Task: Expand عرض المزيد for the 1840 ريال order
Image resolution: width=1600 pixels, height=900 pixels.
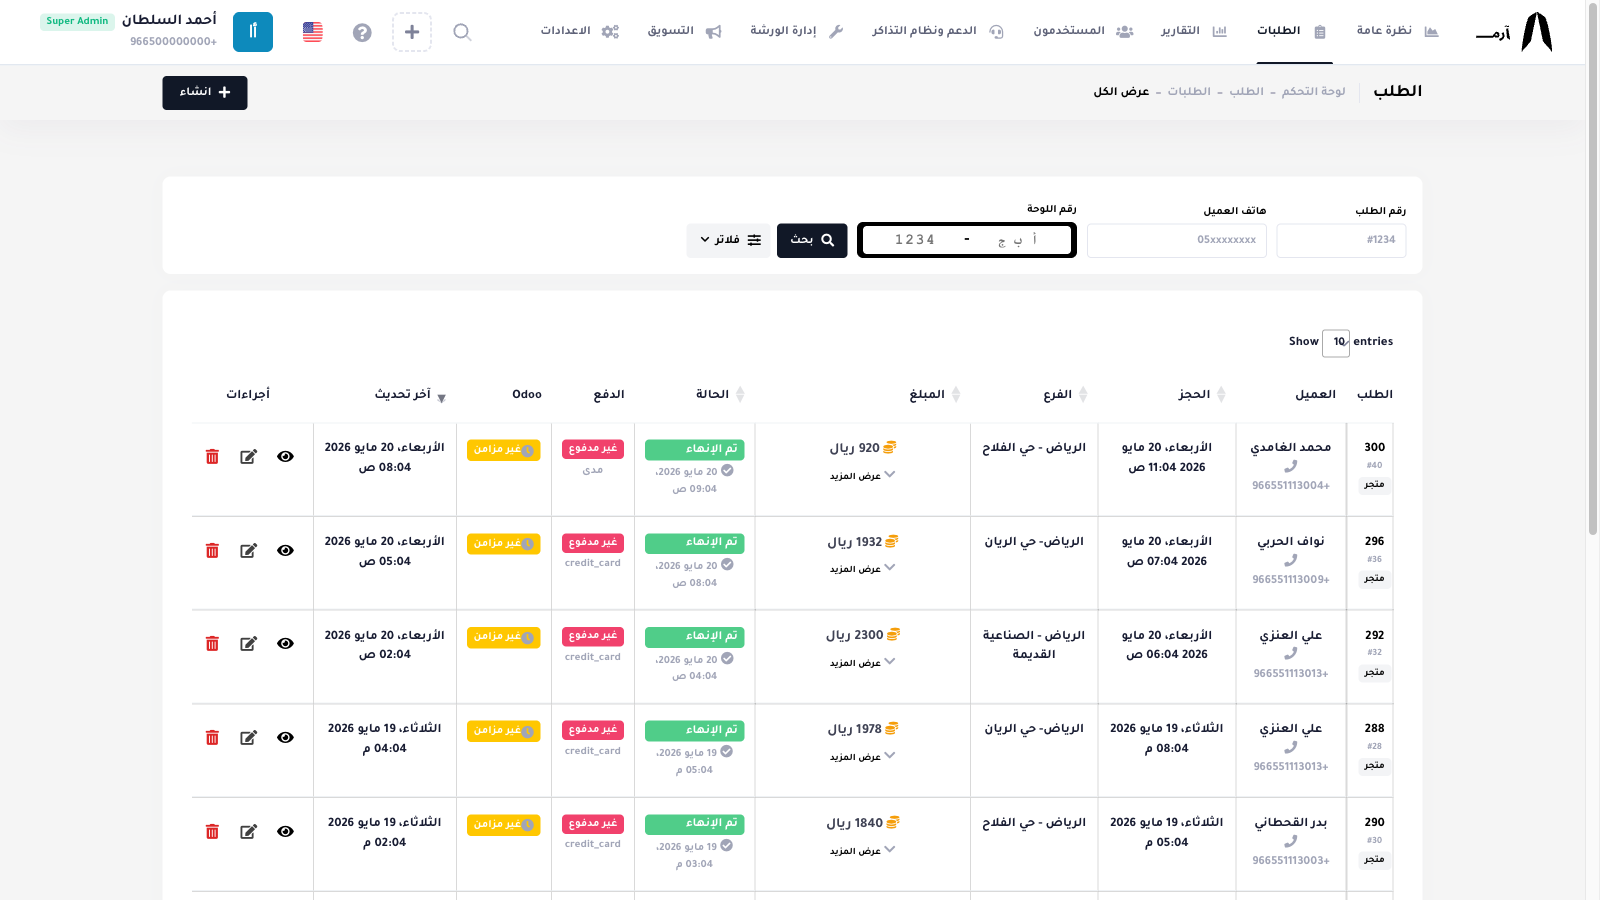Action: (862, 851)
